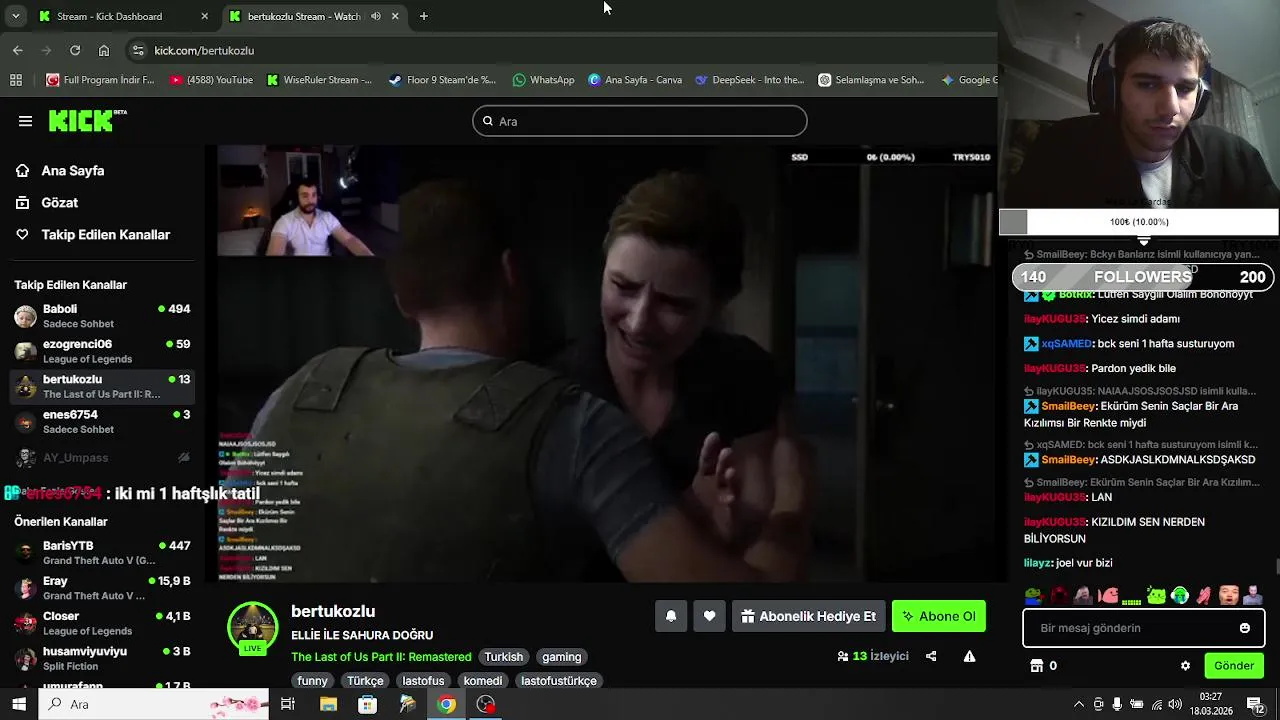Open offline AY_Umpass channel
The image size is (1280, 720).
point(102,458)
